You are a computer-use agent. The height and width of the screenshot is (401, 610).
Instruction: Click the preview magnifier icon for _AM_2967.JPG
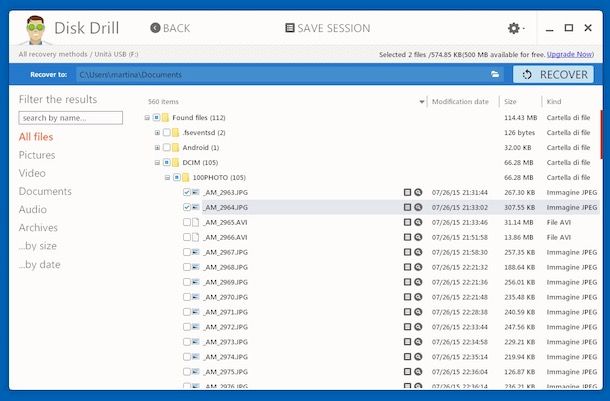pyautogui.click(x=418, y=252)
